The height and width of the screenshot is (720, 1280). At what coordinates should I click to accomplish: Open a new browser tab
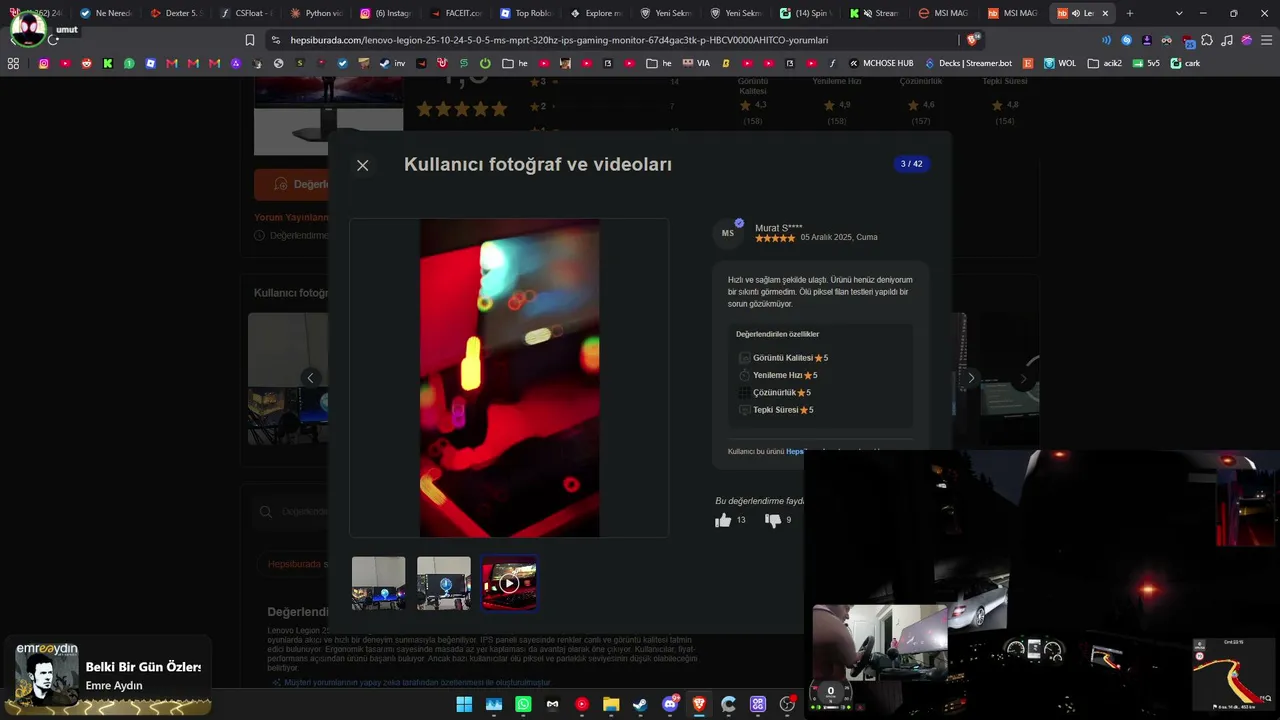pyautogui.click(x=1130, y=13)
